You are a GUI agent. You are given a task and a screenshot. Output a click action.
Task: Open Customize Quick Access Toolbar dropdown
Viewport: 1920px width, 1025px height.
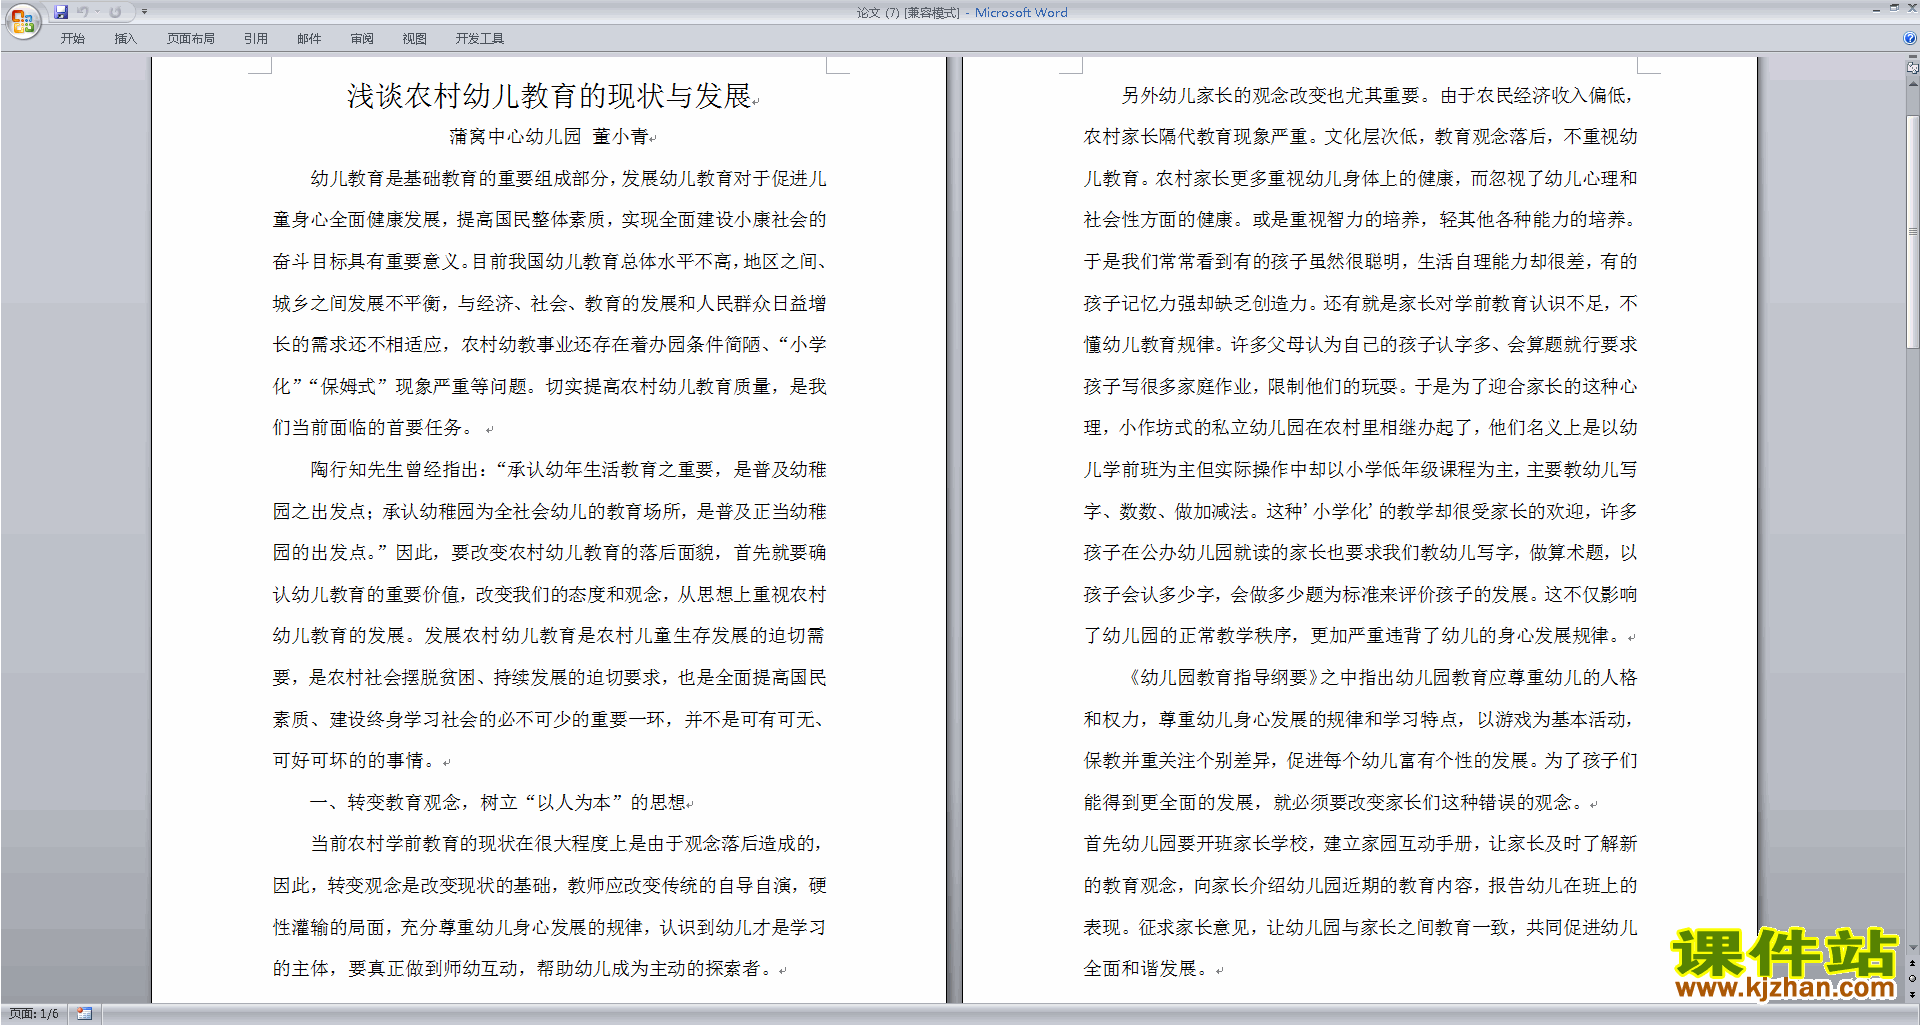[x=144, y=12]
